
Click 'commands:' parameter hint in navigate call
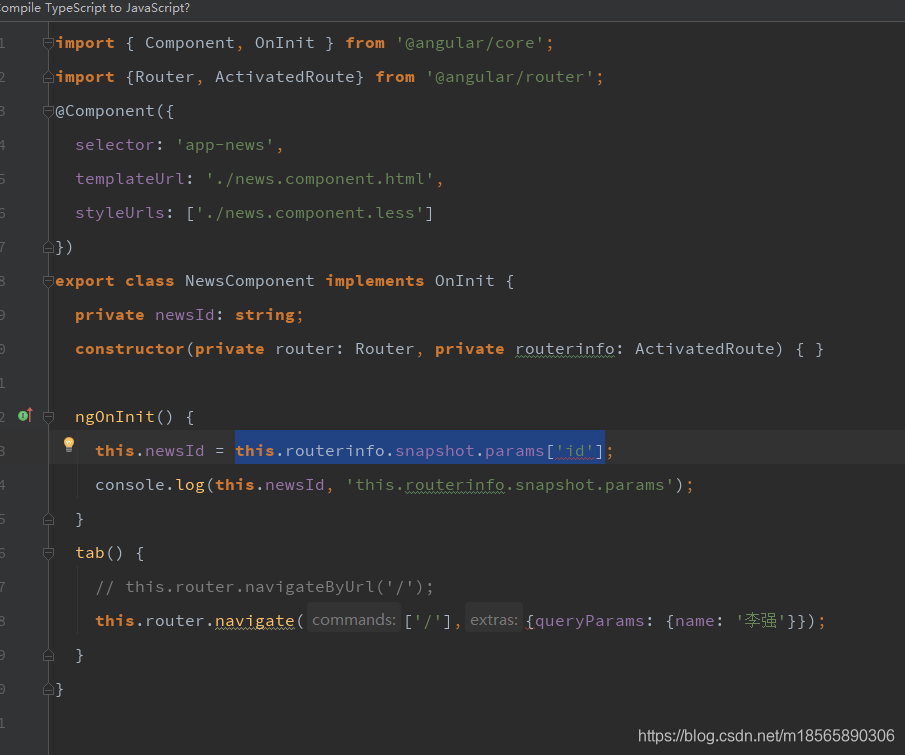(354, 620)
